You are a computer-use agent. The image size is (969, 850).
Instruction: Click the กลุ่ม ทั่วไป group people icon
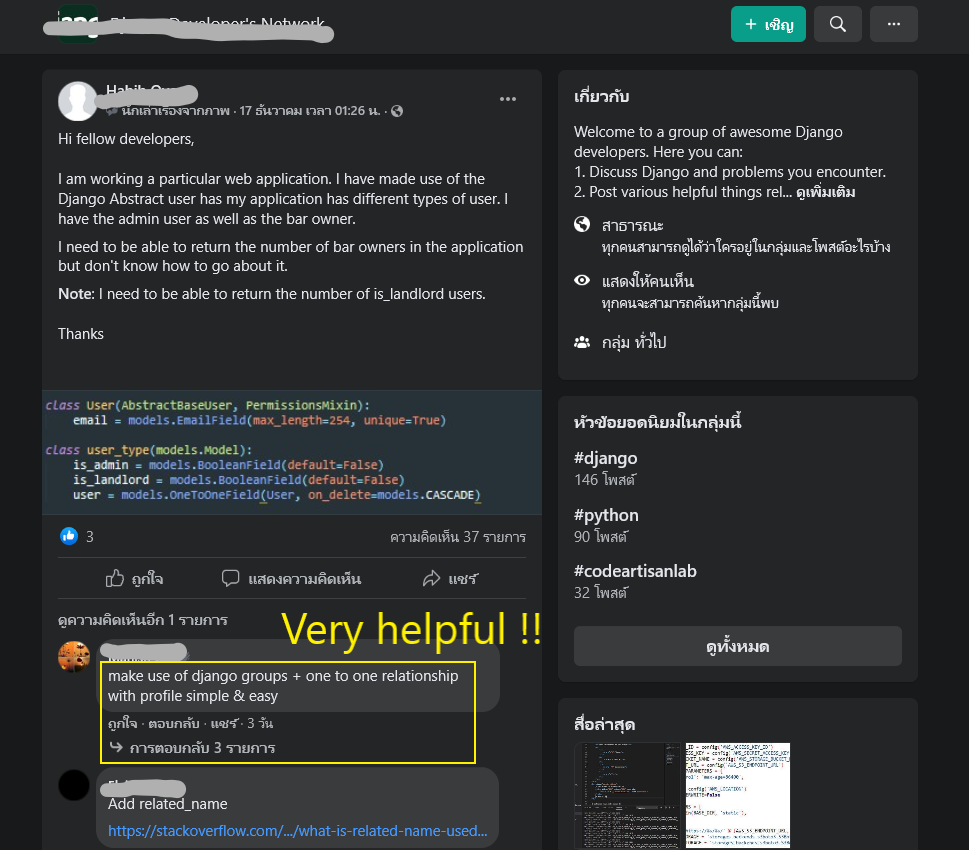[x=582, y=342]
